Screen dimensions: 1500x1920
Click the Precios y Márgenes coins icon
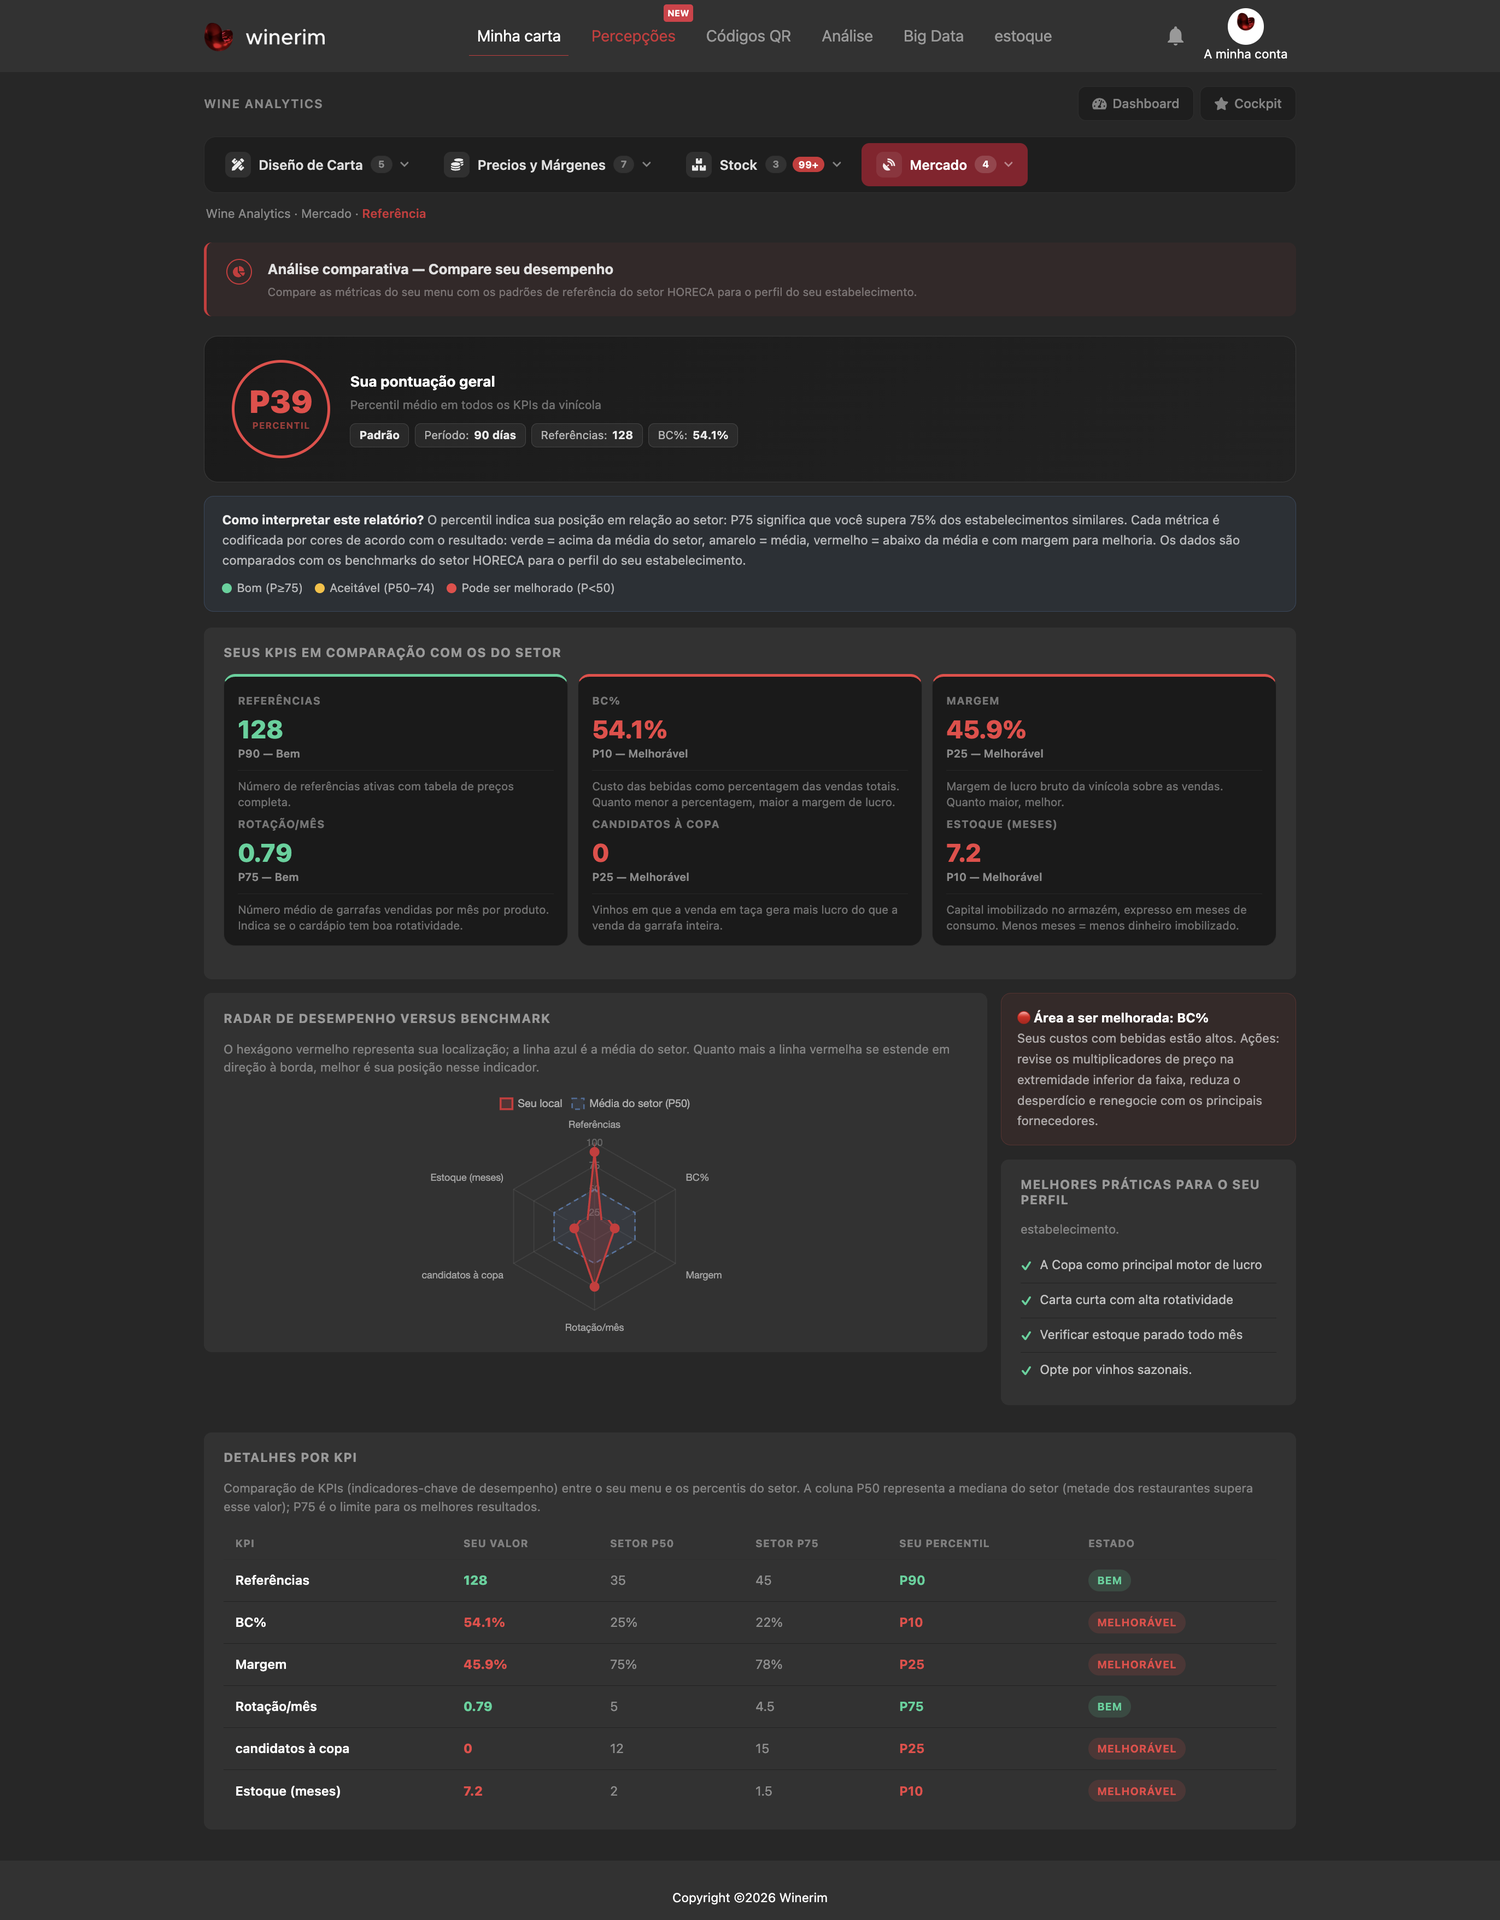pyautogui.click(x=457, y=165)
